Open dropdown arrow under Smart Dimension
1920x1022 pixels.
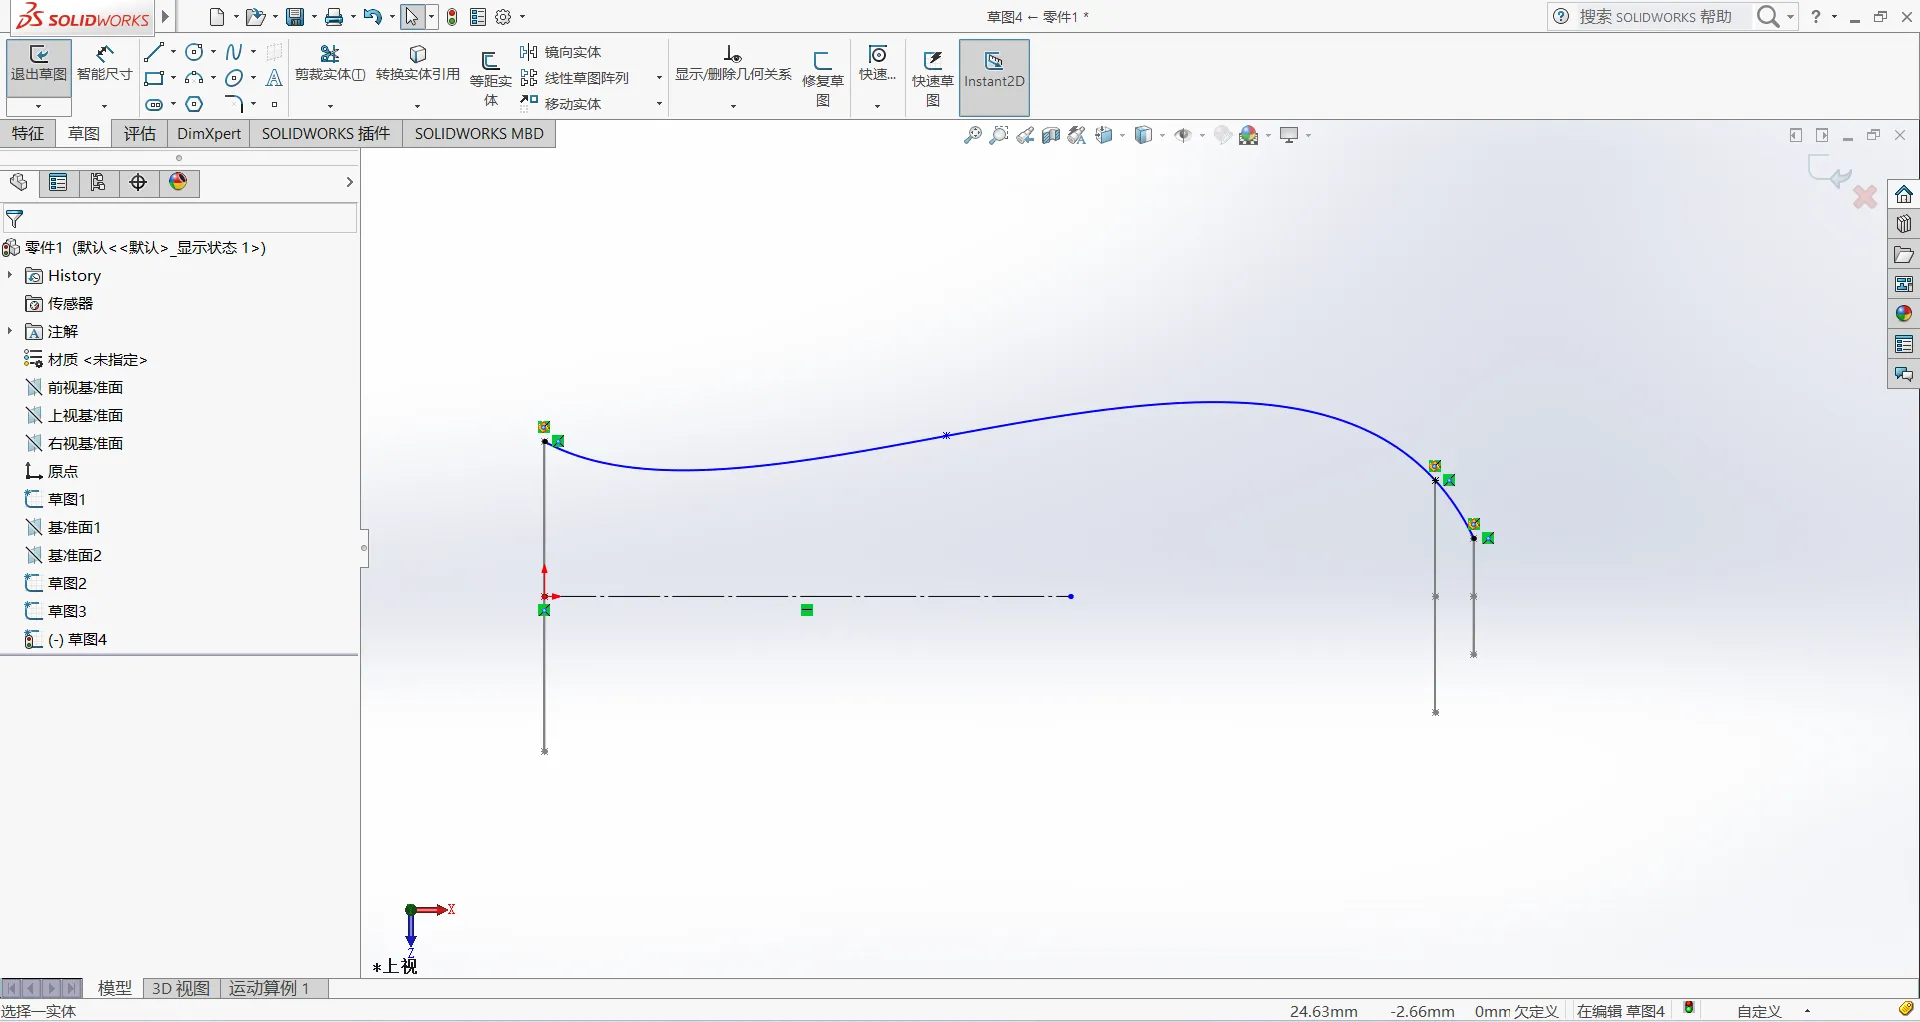pos(104,106)
